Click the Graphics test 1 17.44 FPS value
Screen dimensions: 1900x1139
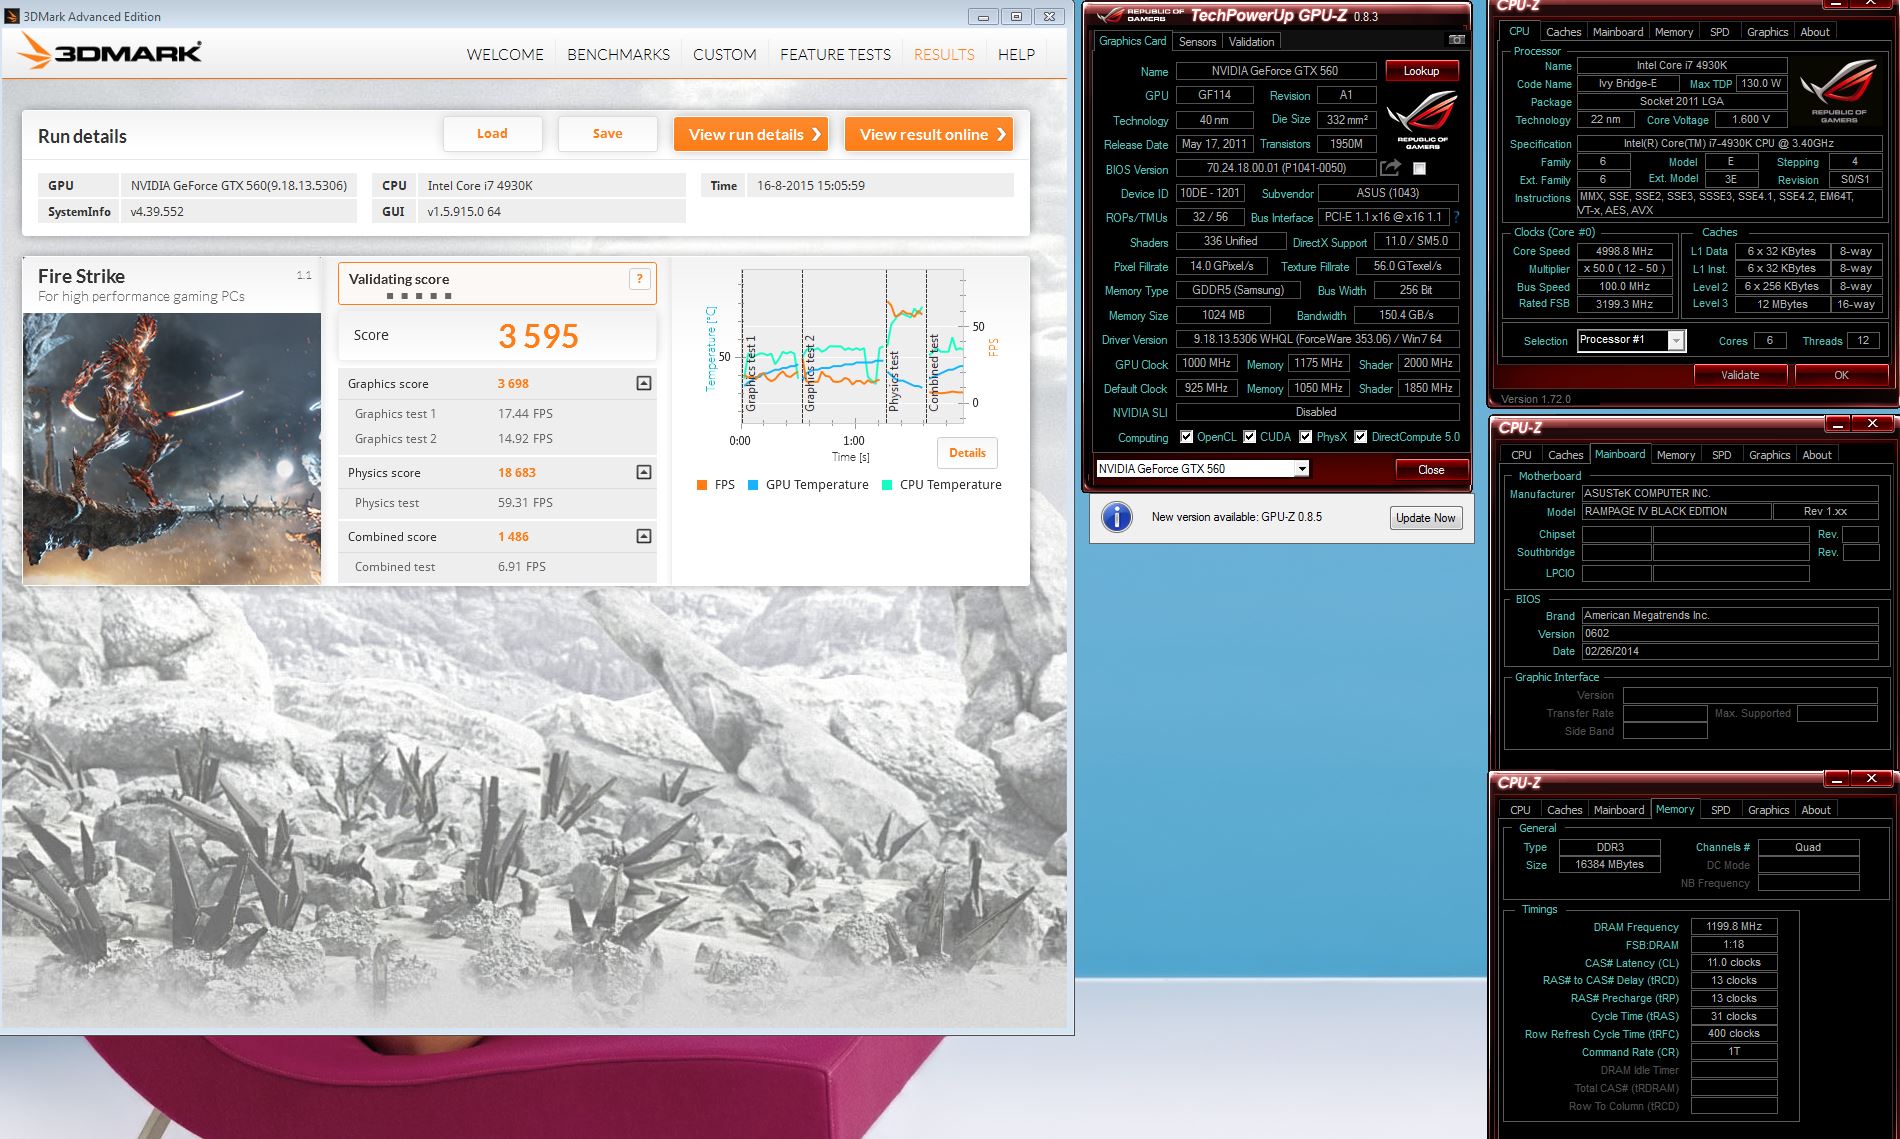(525, 413)
